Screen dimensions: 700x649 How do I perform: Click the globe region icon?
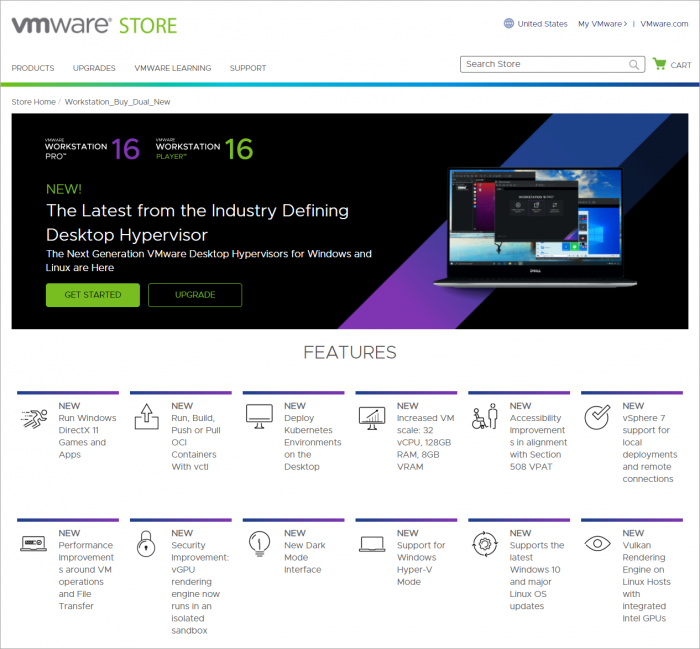pyautogui.click(x=508, y=23)
